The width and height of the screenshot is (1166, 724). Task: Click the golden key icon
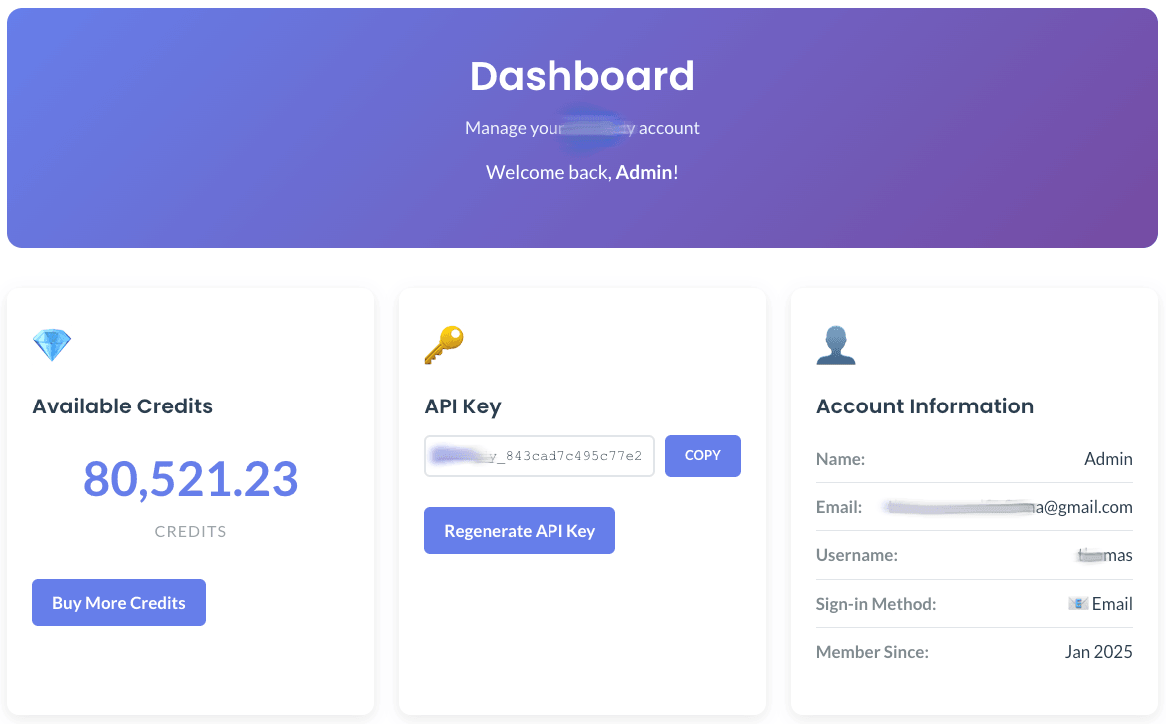444,345
